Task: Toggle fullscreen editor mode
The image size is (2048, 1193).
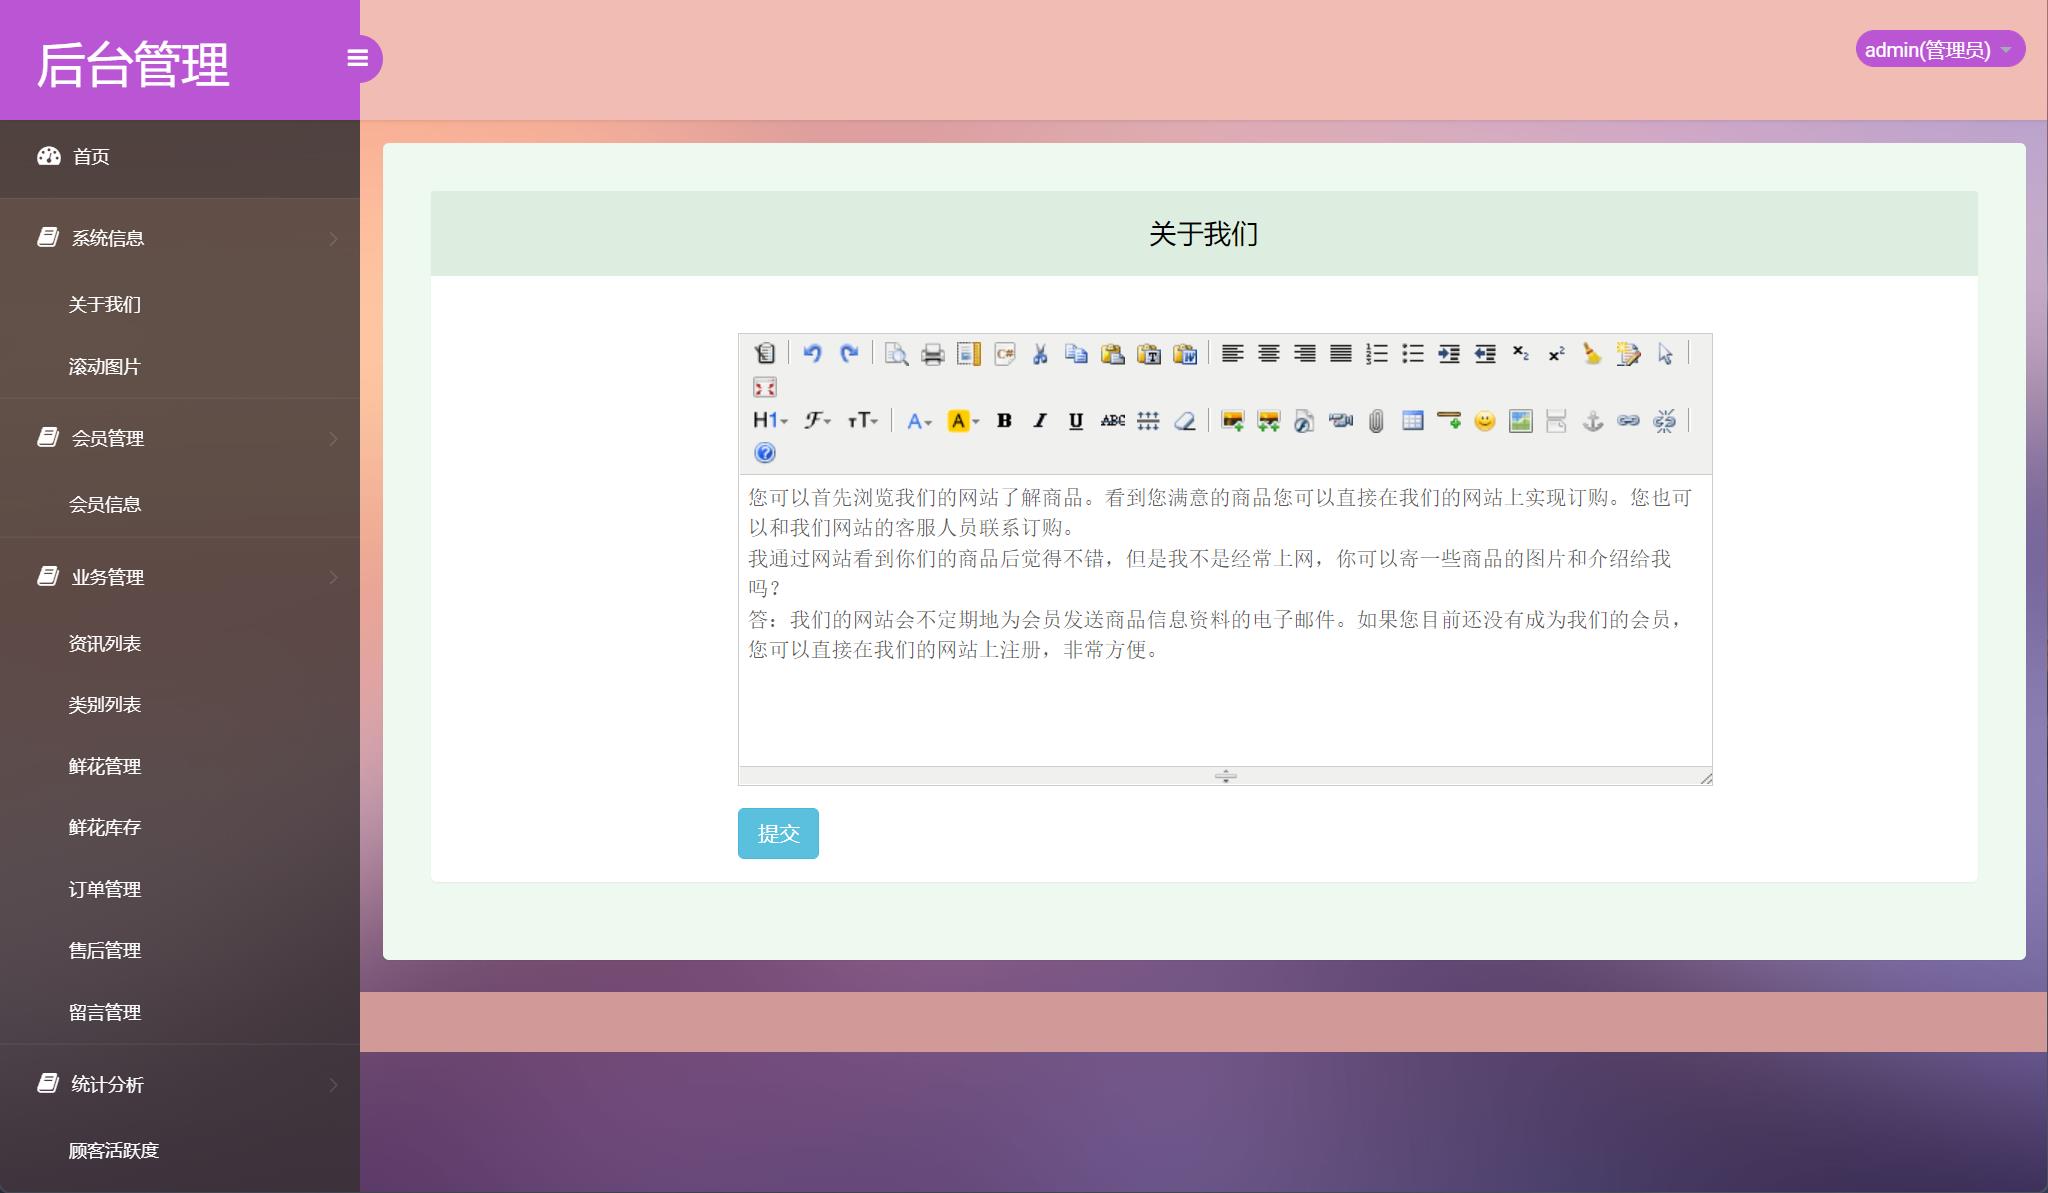Action: click(x=765, y=387)
